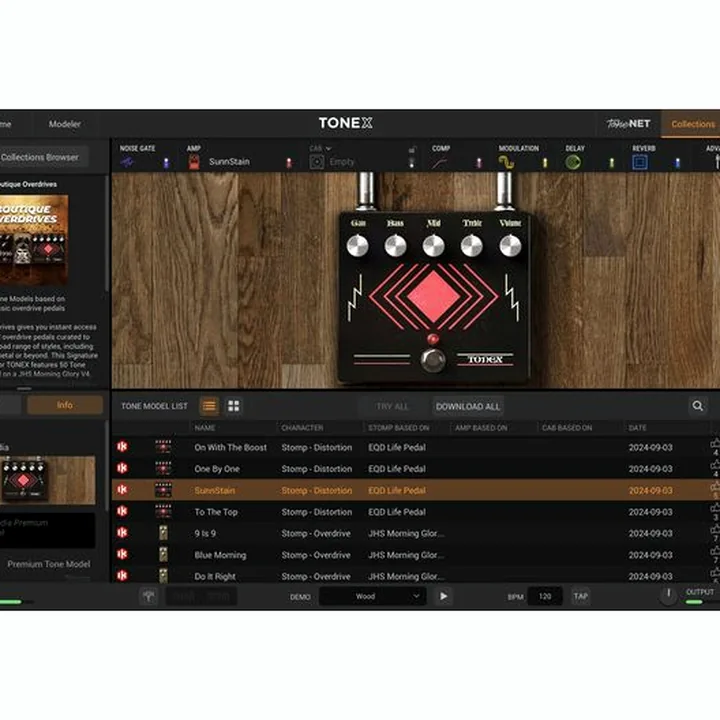The image size is (720, 720).
Task: Open the tone model search icon
Action: (x=698, y=406)
